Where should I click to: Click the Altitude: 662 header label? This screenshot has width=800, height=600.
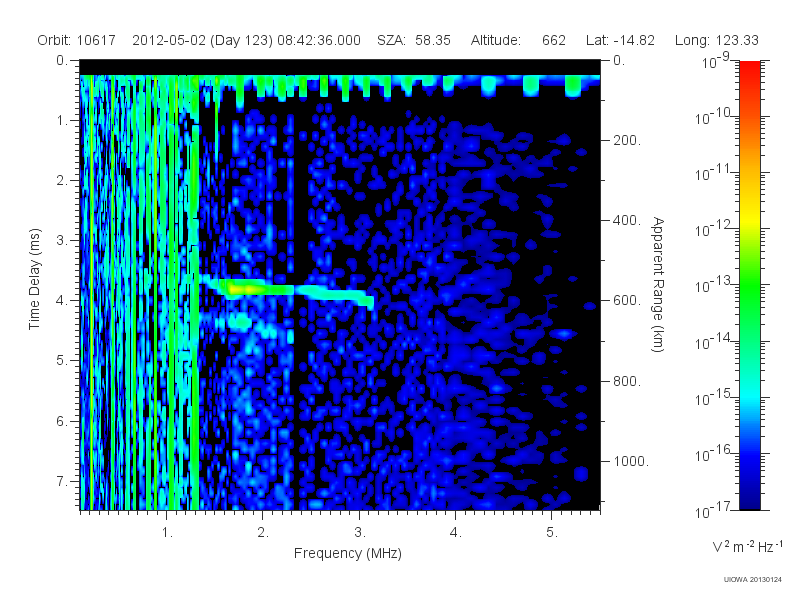(x=518, y=40)
